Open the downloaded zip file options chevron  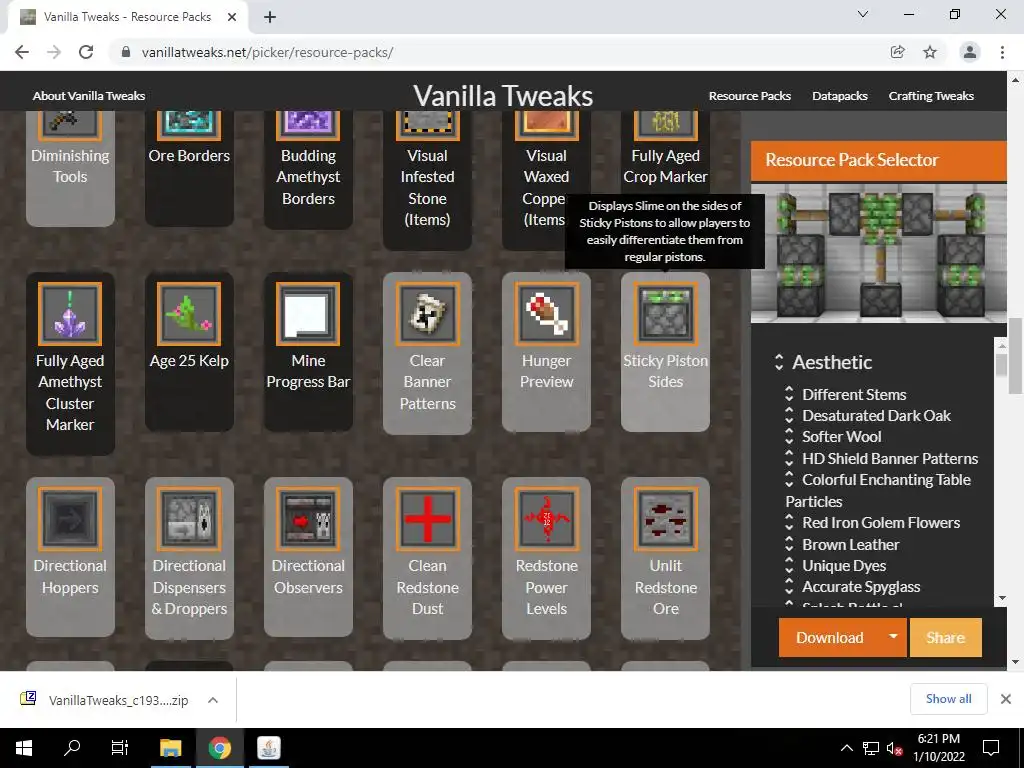[x=212, y=700]
